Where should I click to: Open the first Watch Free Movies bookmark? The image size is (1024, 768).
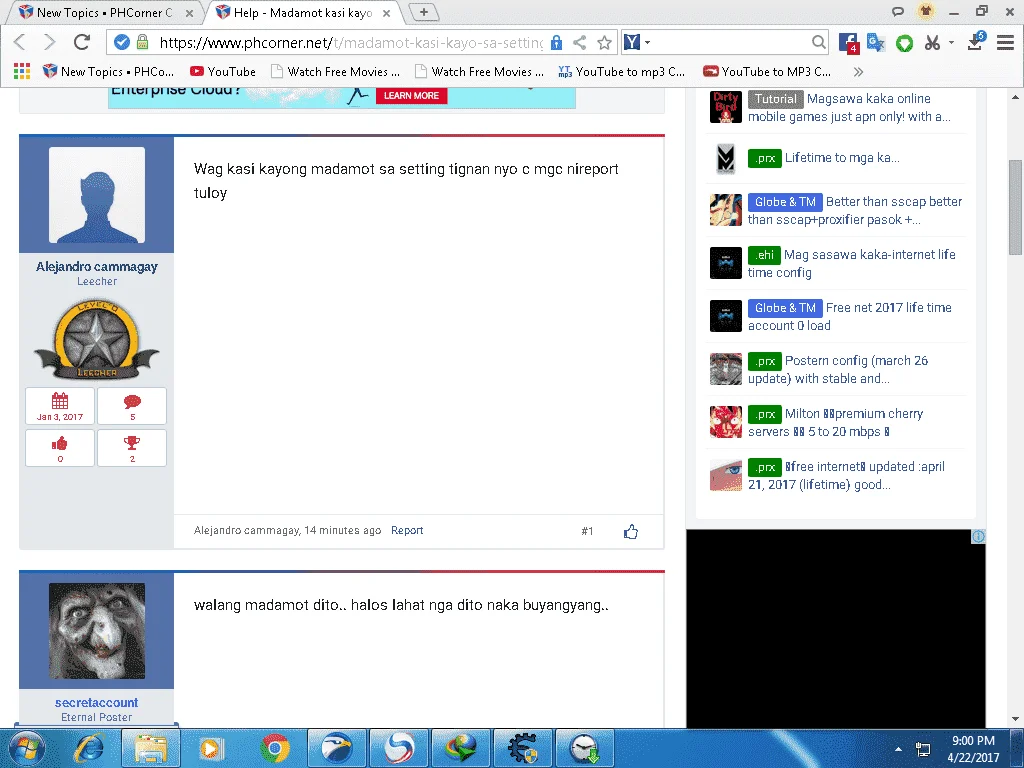pos(335,71)
